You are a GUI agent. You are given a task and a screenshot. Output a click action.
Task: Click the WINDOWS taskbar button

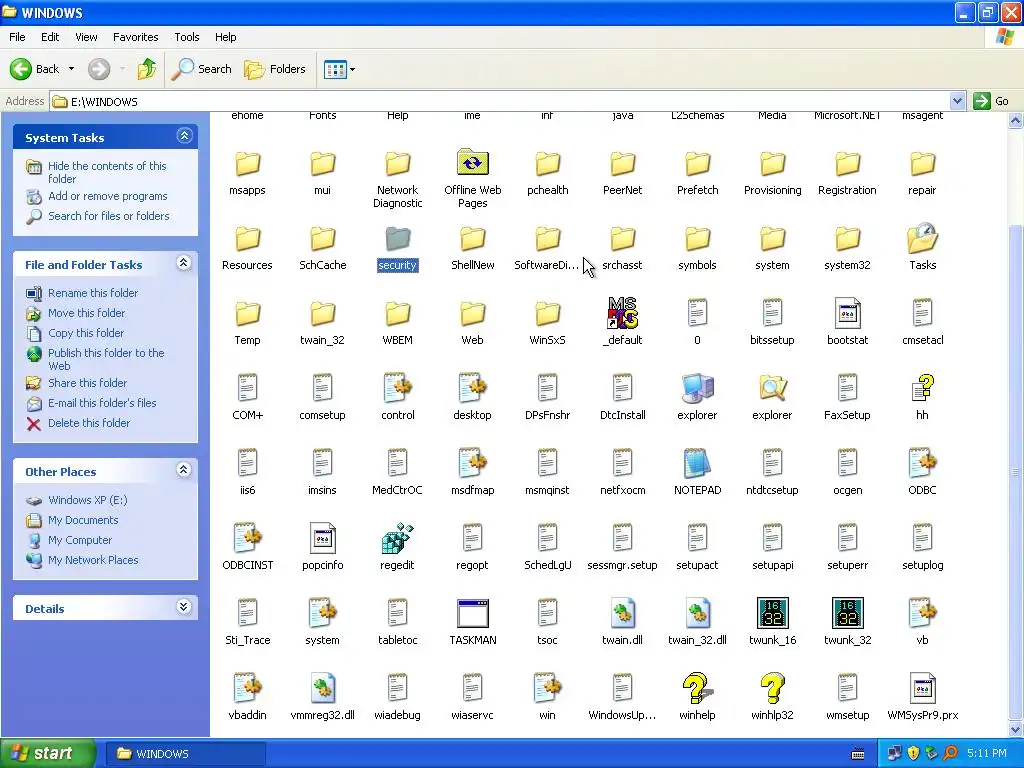tap(184, 754)
